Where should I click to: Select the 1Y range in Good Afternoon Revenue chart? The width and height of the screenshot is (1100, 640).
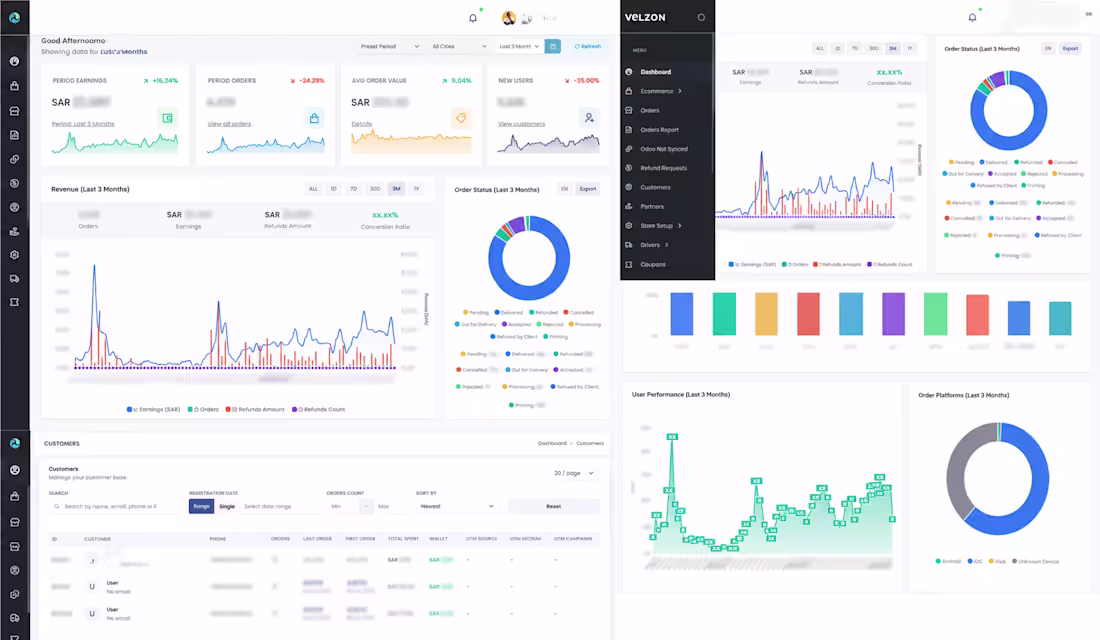point(417,189)
